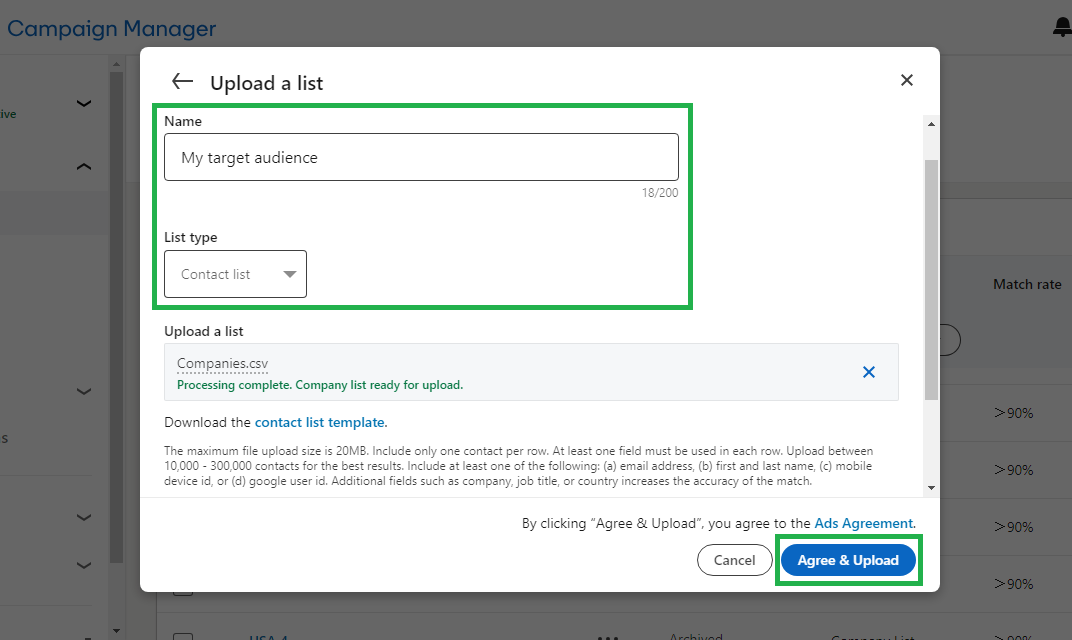This screenshot has height=640, width=1072.
Task: Open the List type dropdown
Action: pyautogui.click(x=235, y=274)
